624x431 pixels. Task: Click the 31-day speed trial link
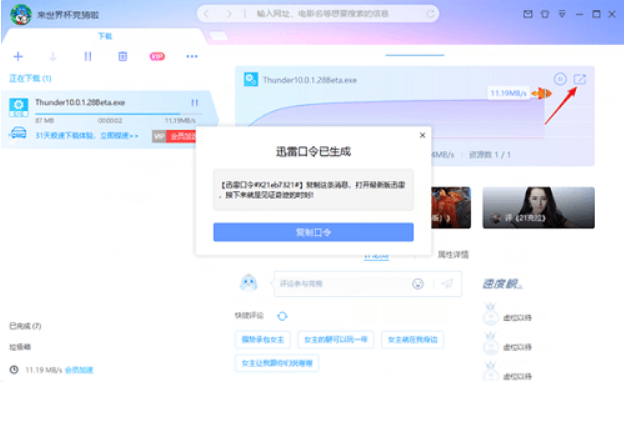point(87,136)
